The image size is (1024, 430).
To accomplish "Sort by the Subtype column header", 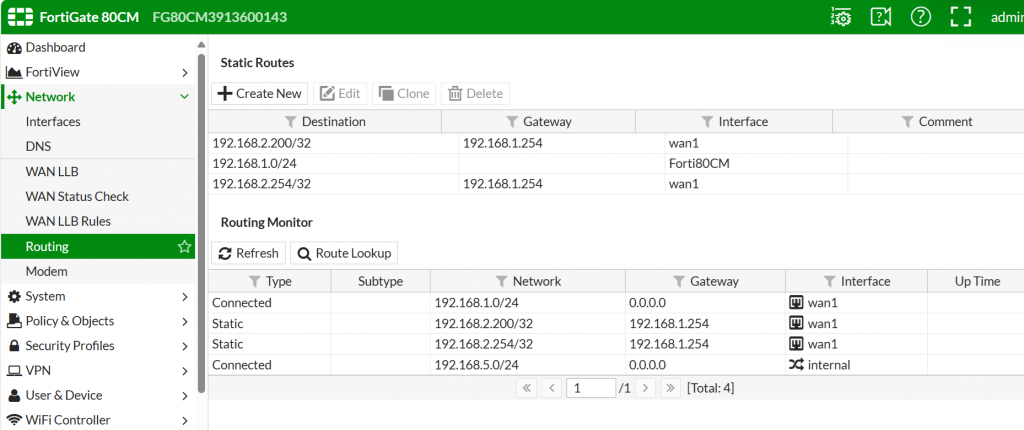I will pos(381,282).
